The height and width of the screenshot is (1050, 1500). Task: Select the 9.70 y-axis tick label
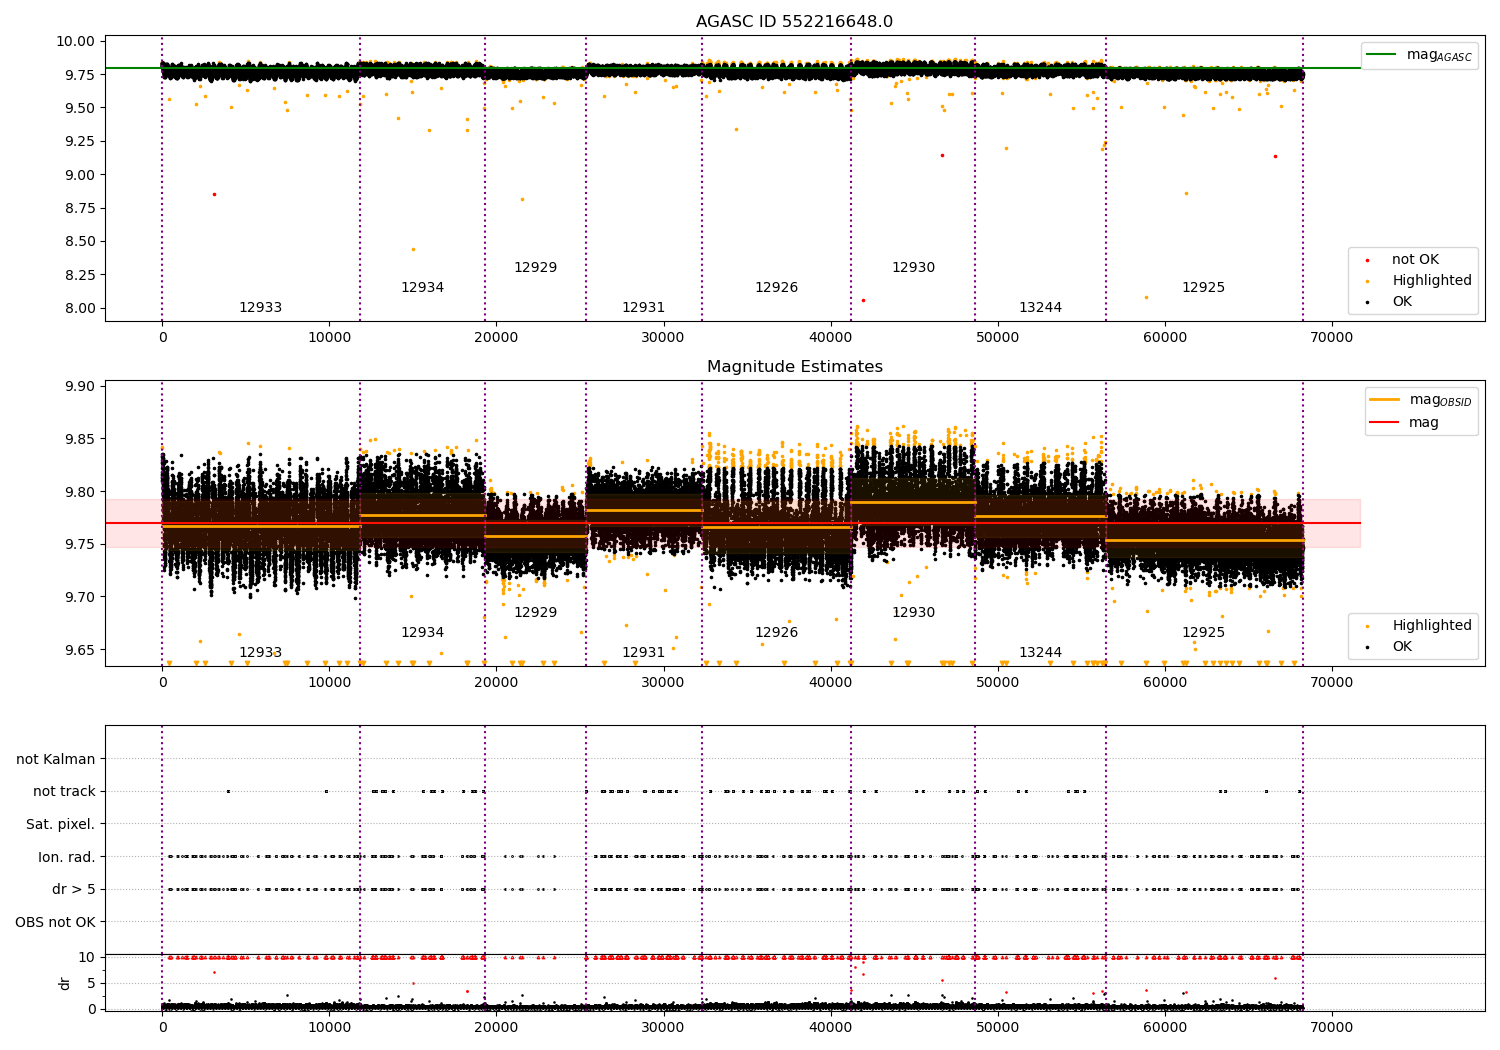coord(79,597)
